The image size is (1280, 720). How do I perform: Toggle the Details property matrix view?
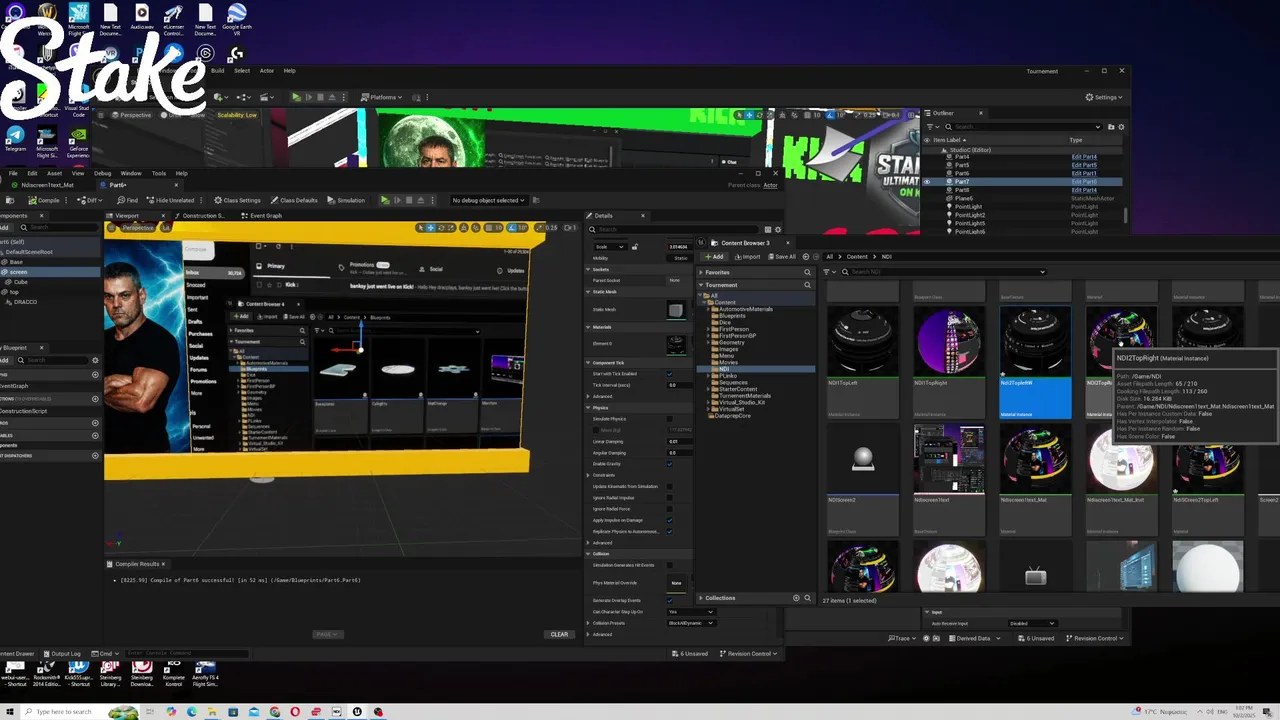pos(768,230)
